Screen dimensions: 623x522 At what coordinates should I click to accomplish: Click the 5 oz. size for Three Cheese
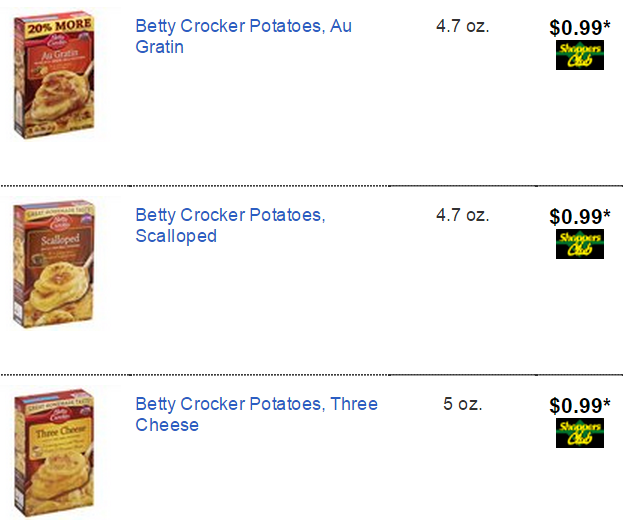tap(462, 404)
